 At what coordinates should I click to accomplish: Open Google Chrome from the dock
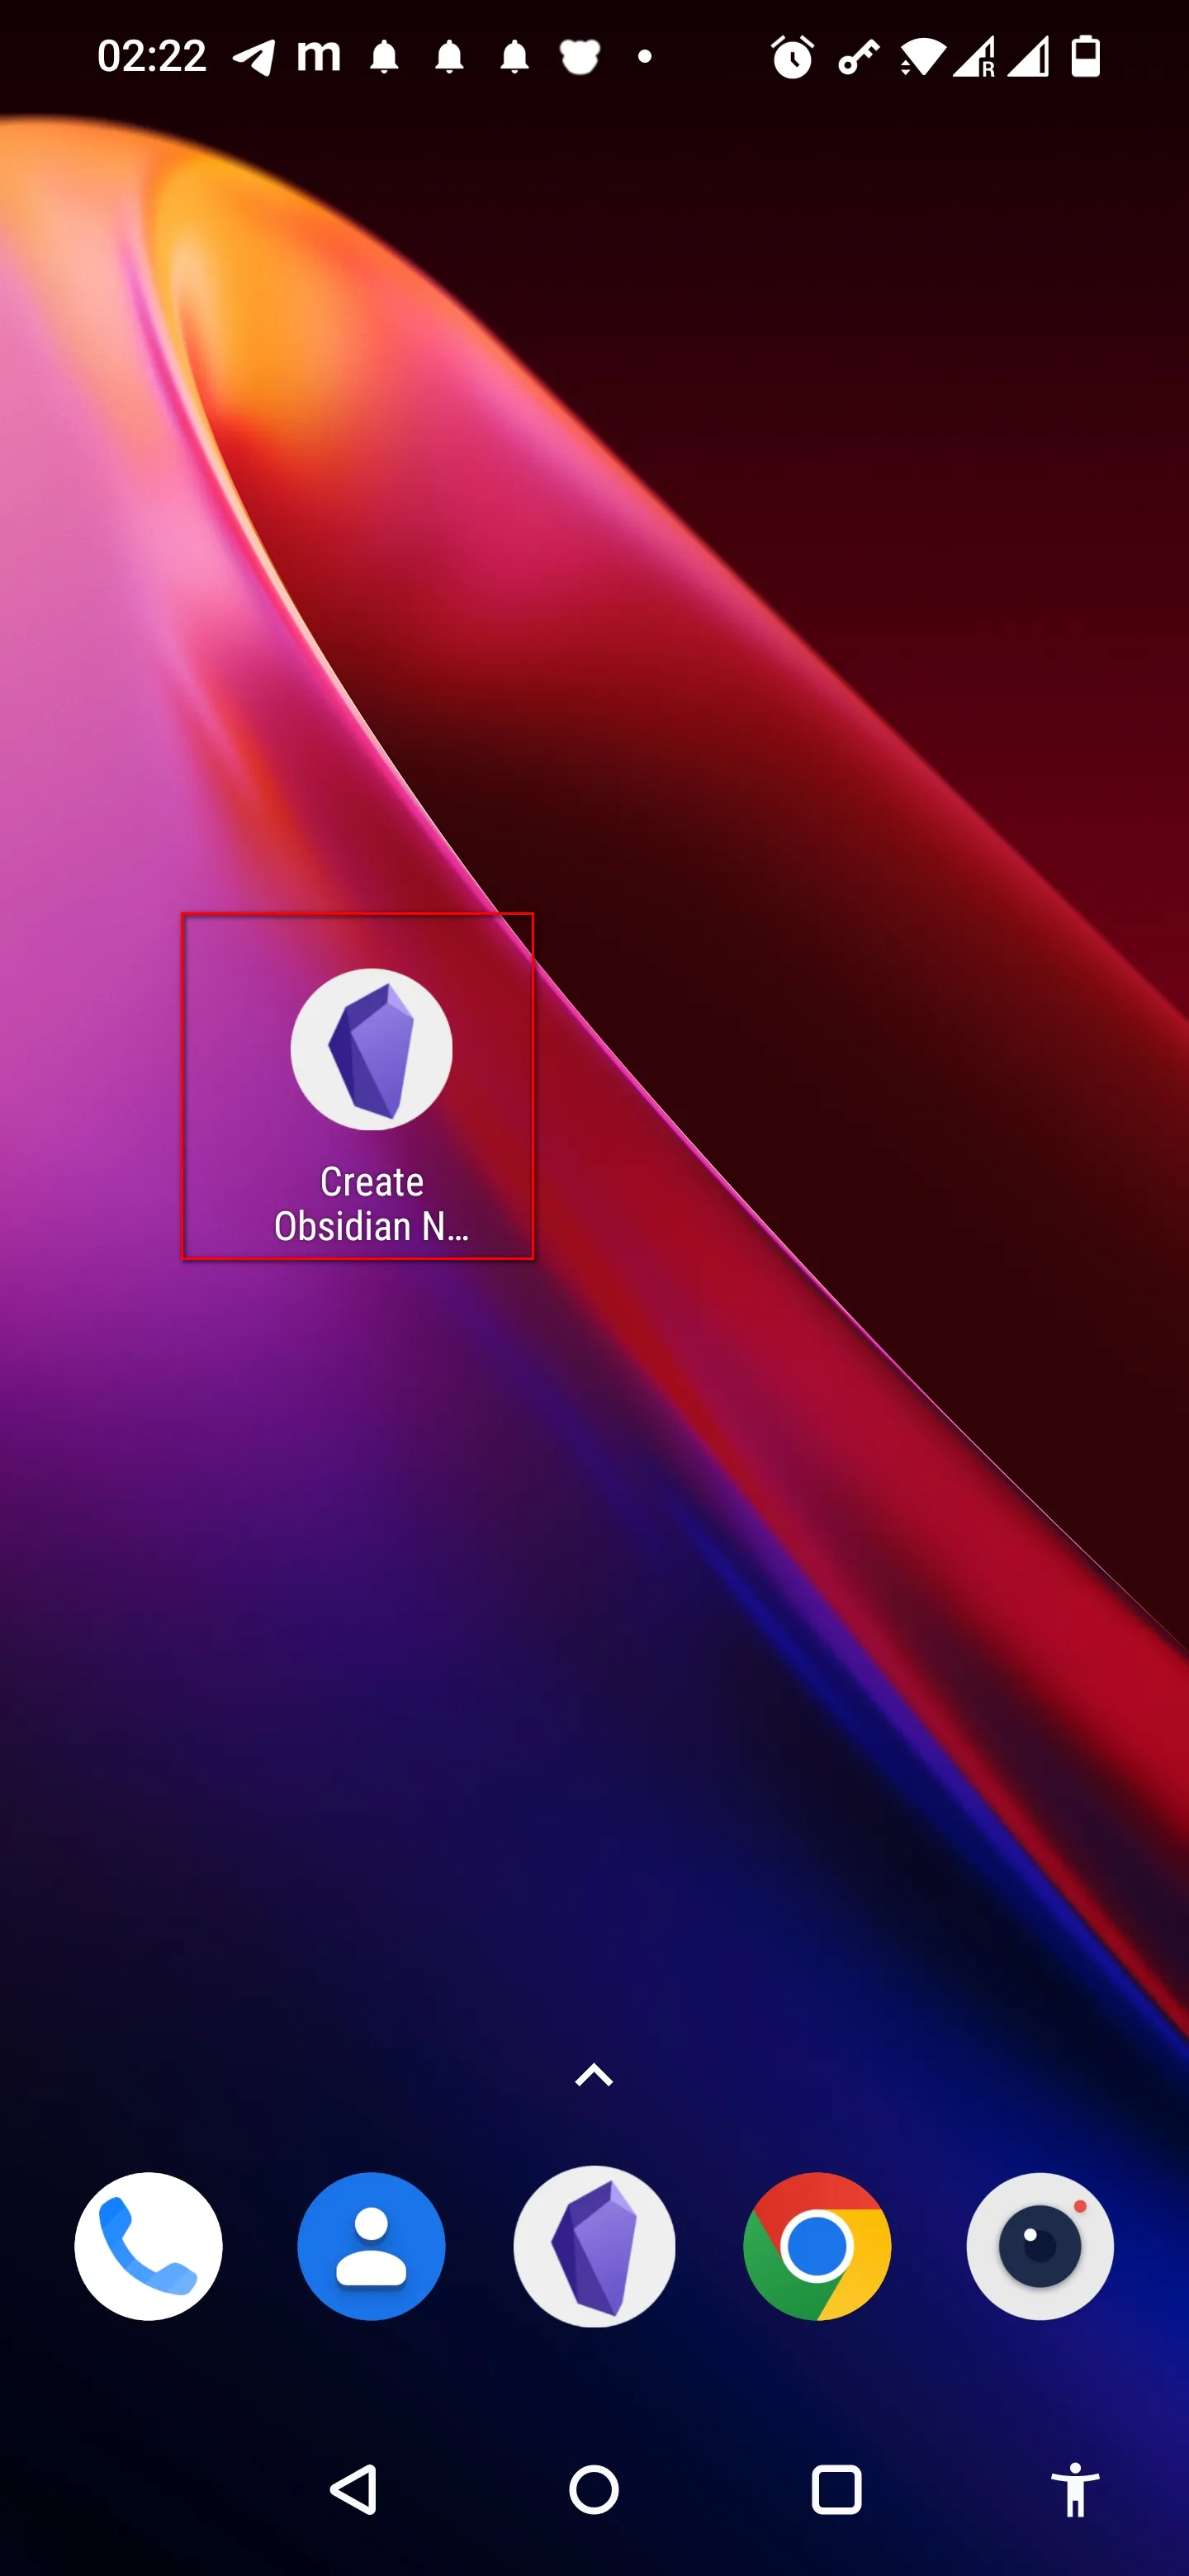pyautogui.click(x=817, y=2246)
